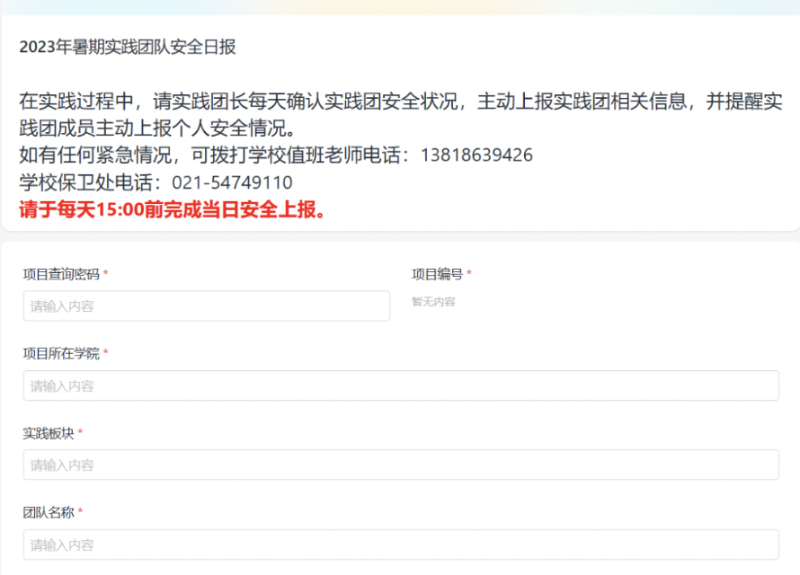Click the 暂无内容 text under 项目编号
Image resolution: width=800 pixels, height=575 pixels.
434,302
